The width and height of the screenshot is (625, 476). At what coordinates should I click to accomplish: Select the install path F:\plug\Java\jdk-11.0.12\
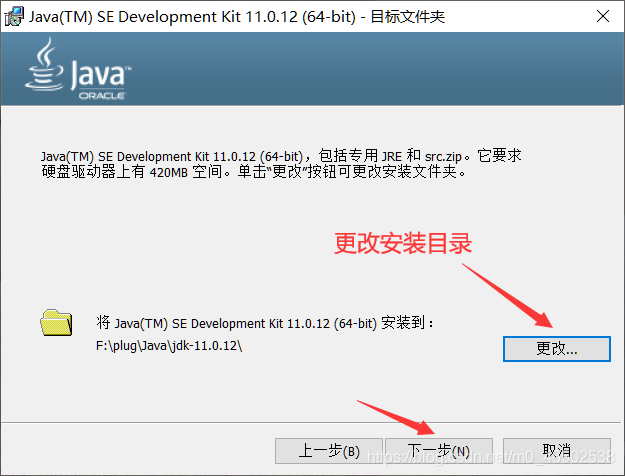pos(169,346)
